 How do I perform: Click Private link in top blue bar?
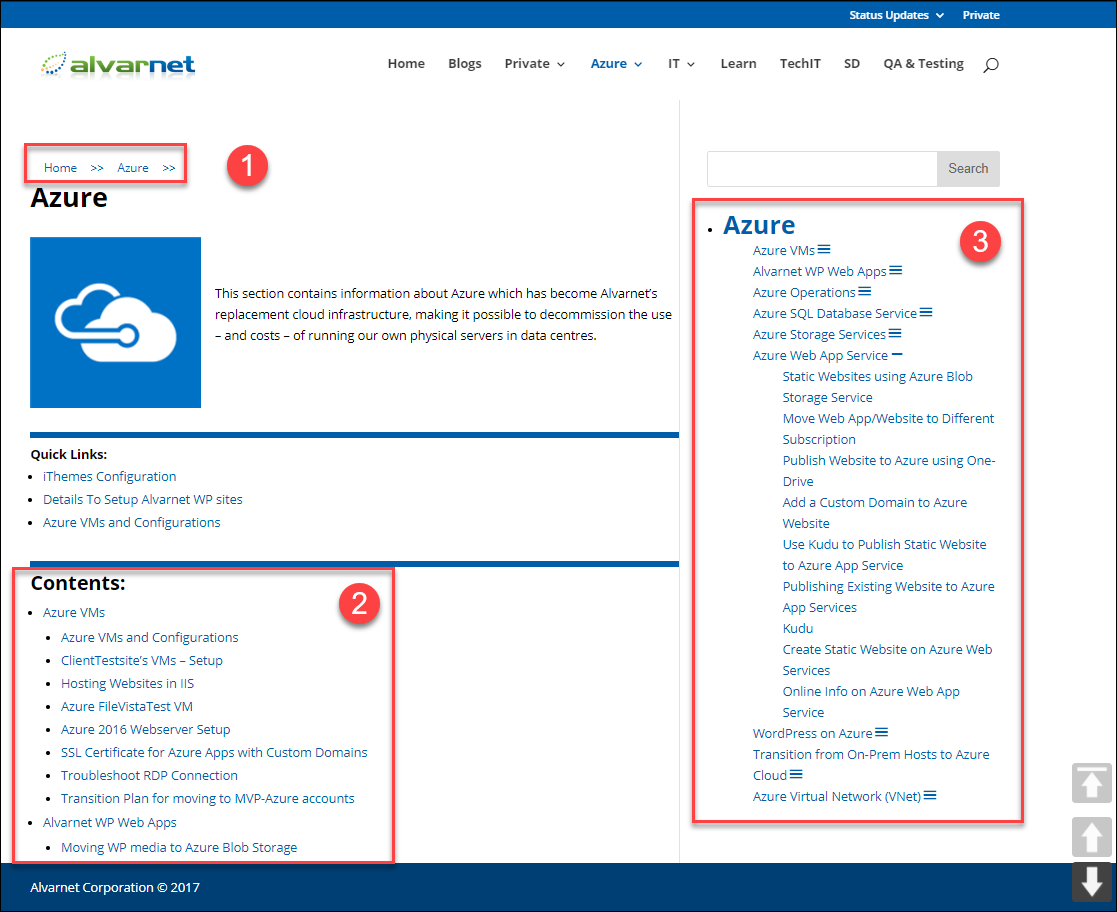click(981, 15)
